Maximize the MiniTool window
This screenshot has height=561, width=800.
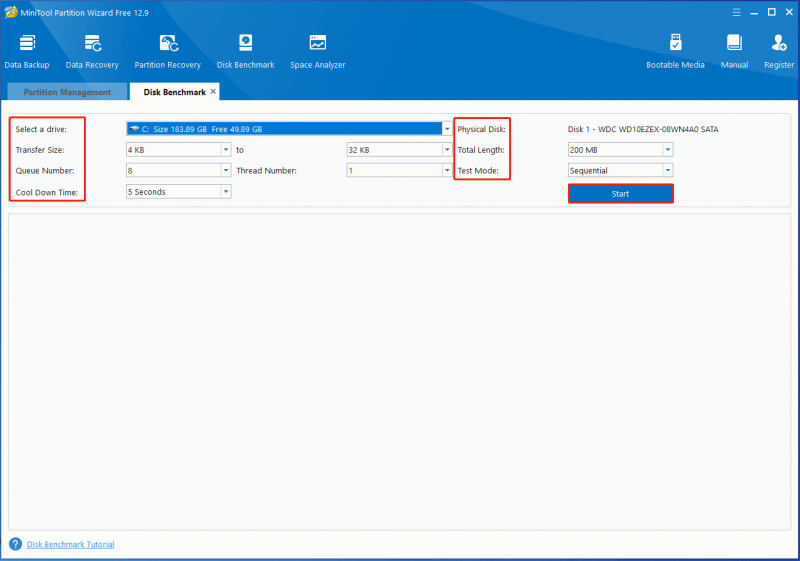(x=771, y=12)
